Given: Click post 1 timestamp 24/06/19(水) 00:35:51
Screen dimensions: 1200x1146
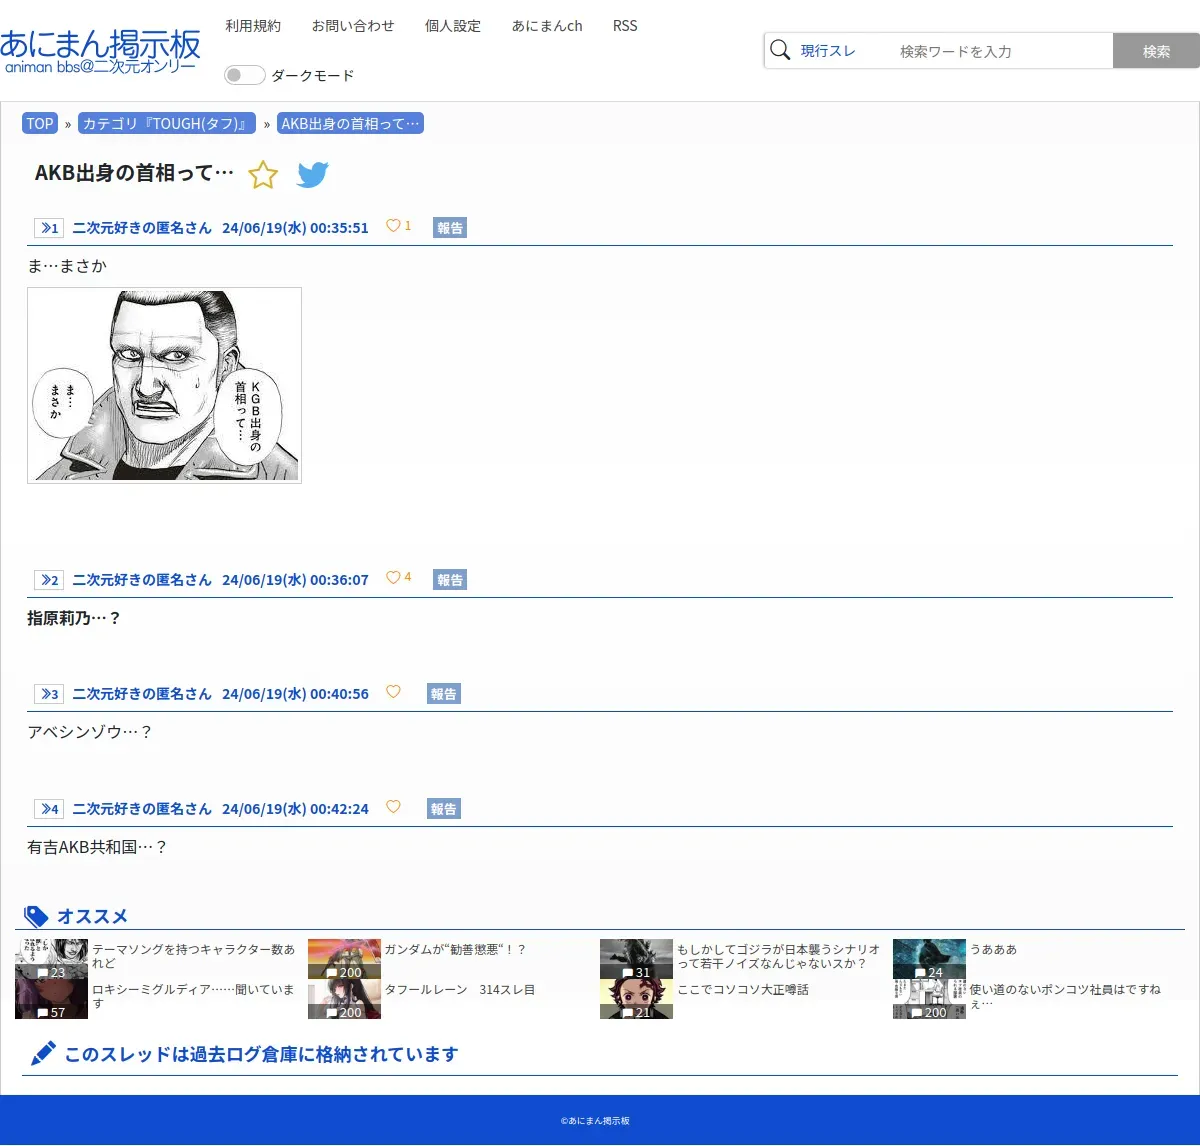Looking at the screenshot, I should click(295, 228).
